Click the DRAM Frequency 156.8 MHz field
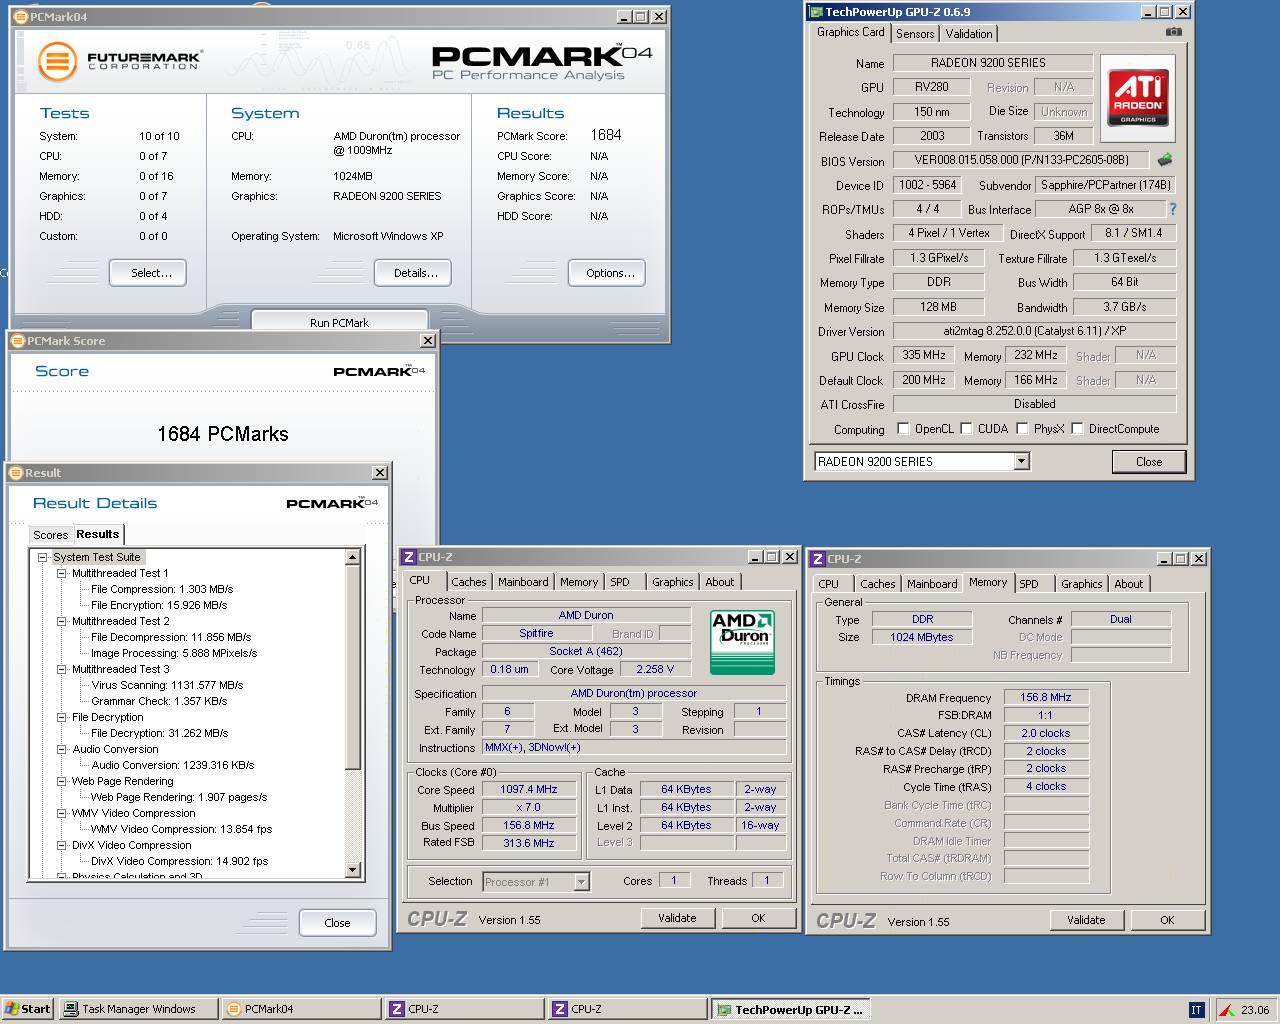The width and height of the screenshot is (1280, 1024). point(1046,698)
